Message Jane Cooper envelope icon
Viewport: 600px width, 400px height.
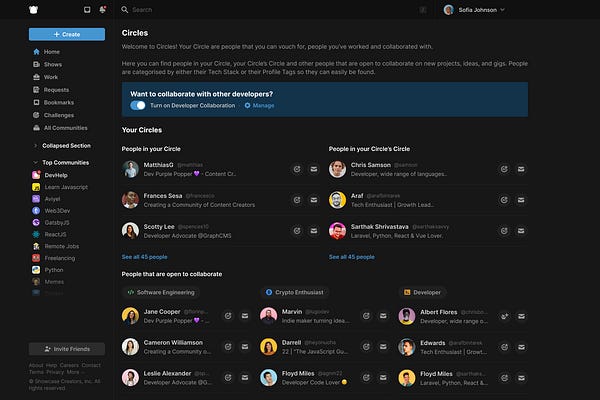click(x=245, y=316)
